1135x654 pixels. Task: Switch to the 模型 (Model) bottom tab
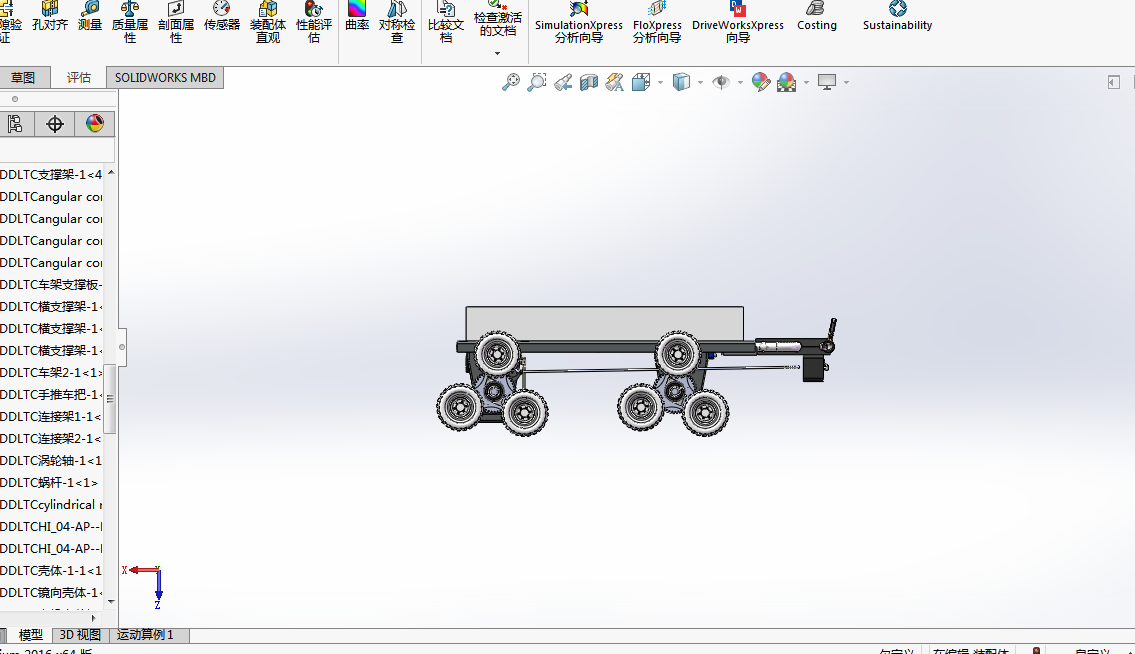click(x=30, y=635)
